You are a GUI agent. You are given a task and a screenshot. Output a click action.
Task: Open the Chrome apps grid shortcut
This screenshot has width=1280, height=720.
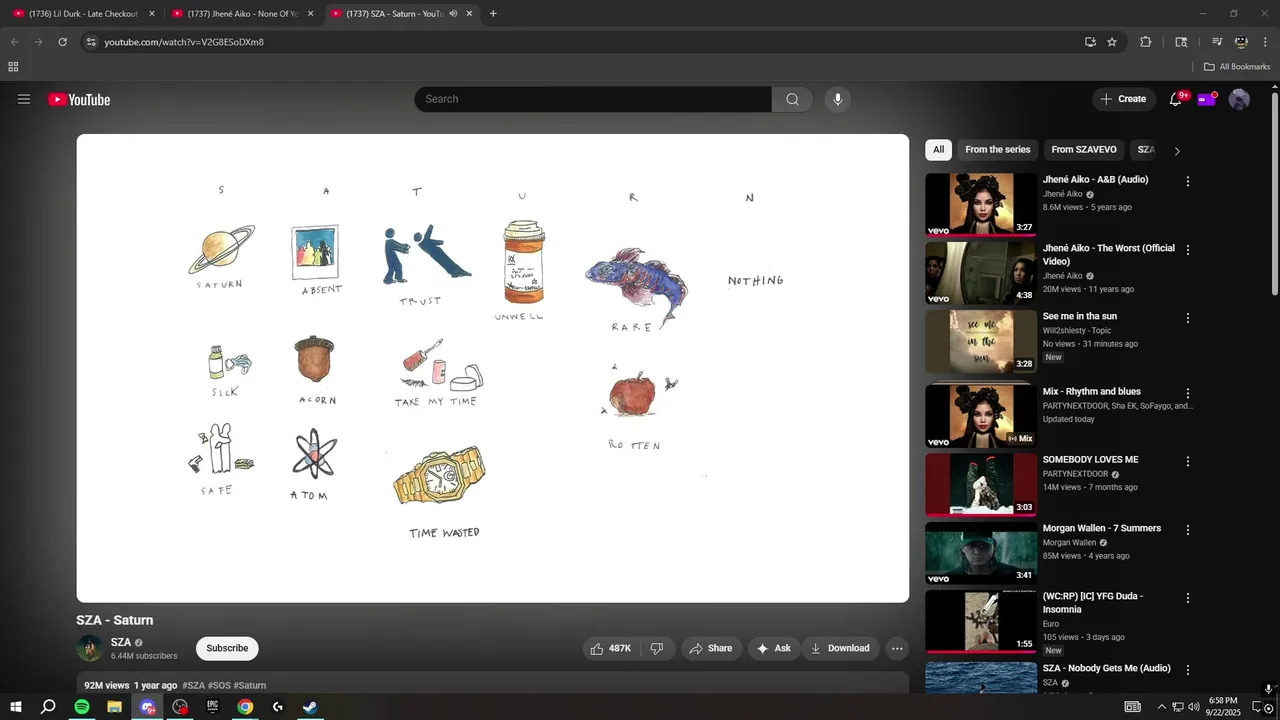pyautogui.click(x=13, y=67)
